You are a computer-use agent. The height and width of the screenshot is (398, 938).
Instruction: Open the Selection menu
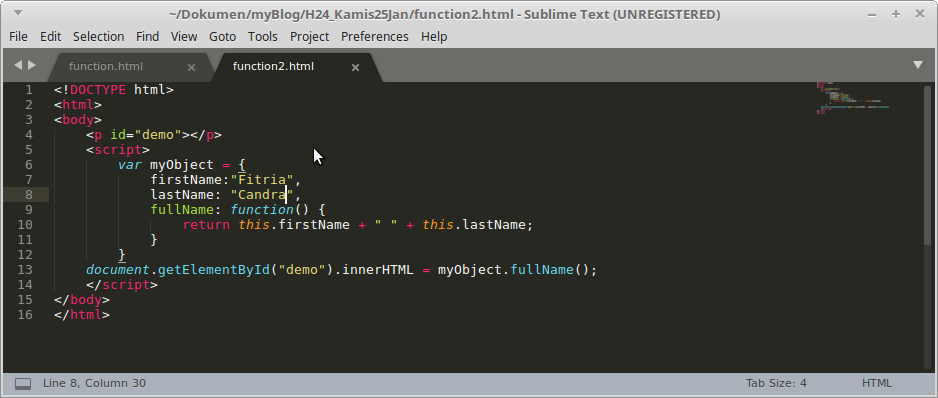point(98,37)
